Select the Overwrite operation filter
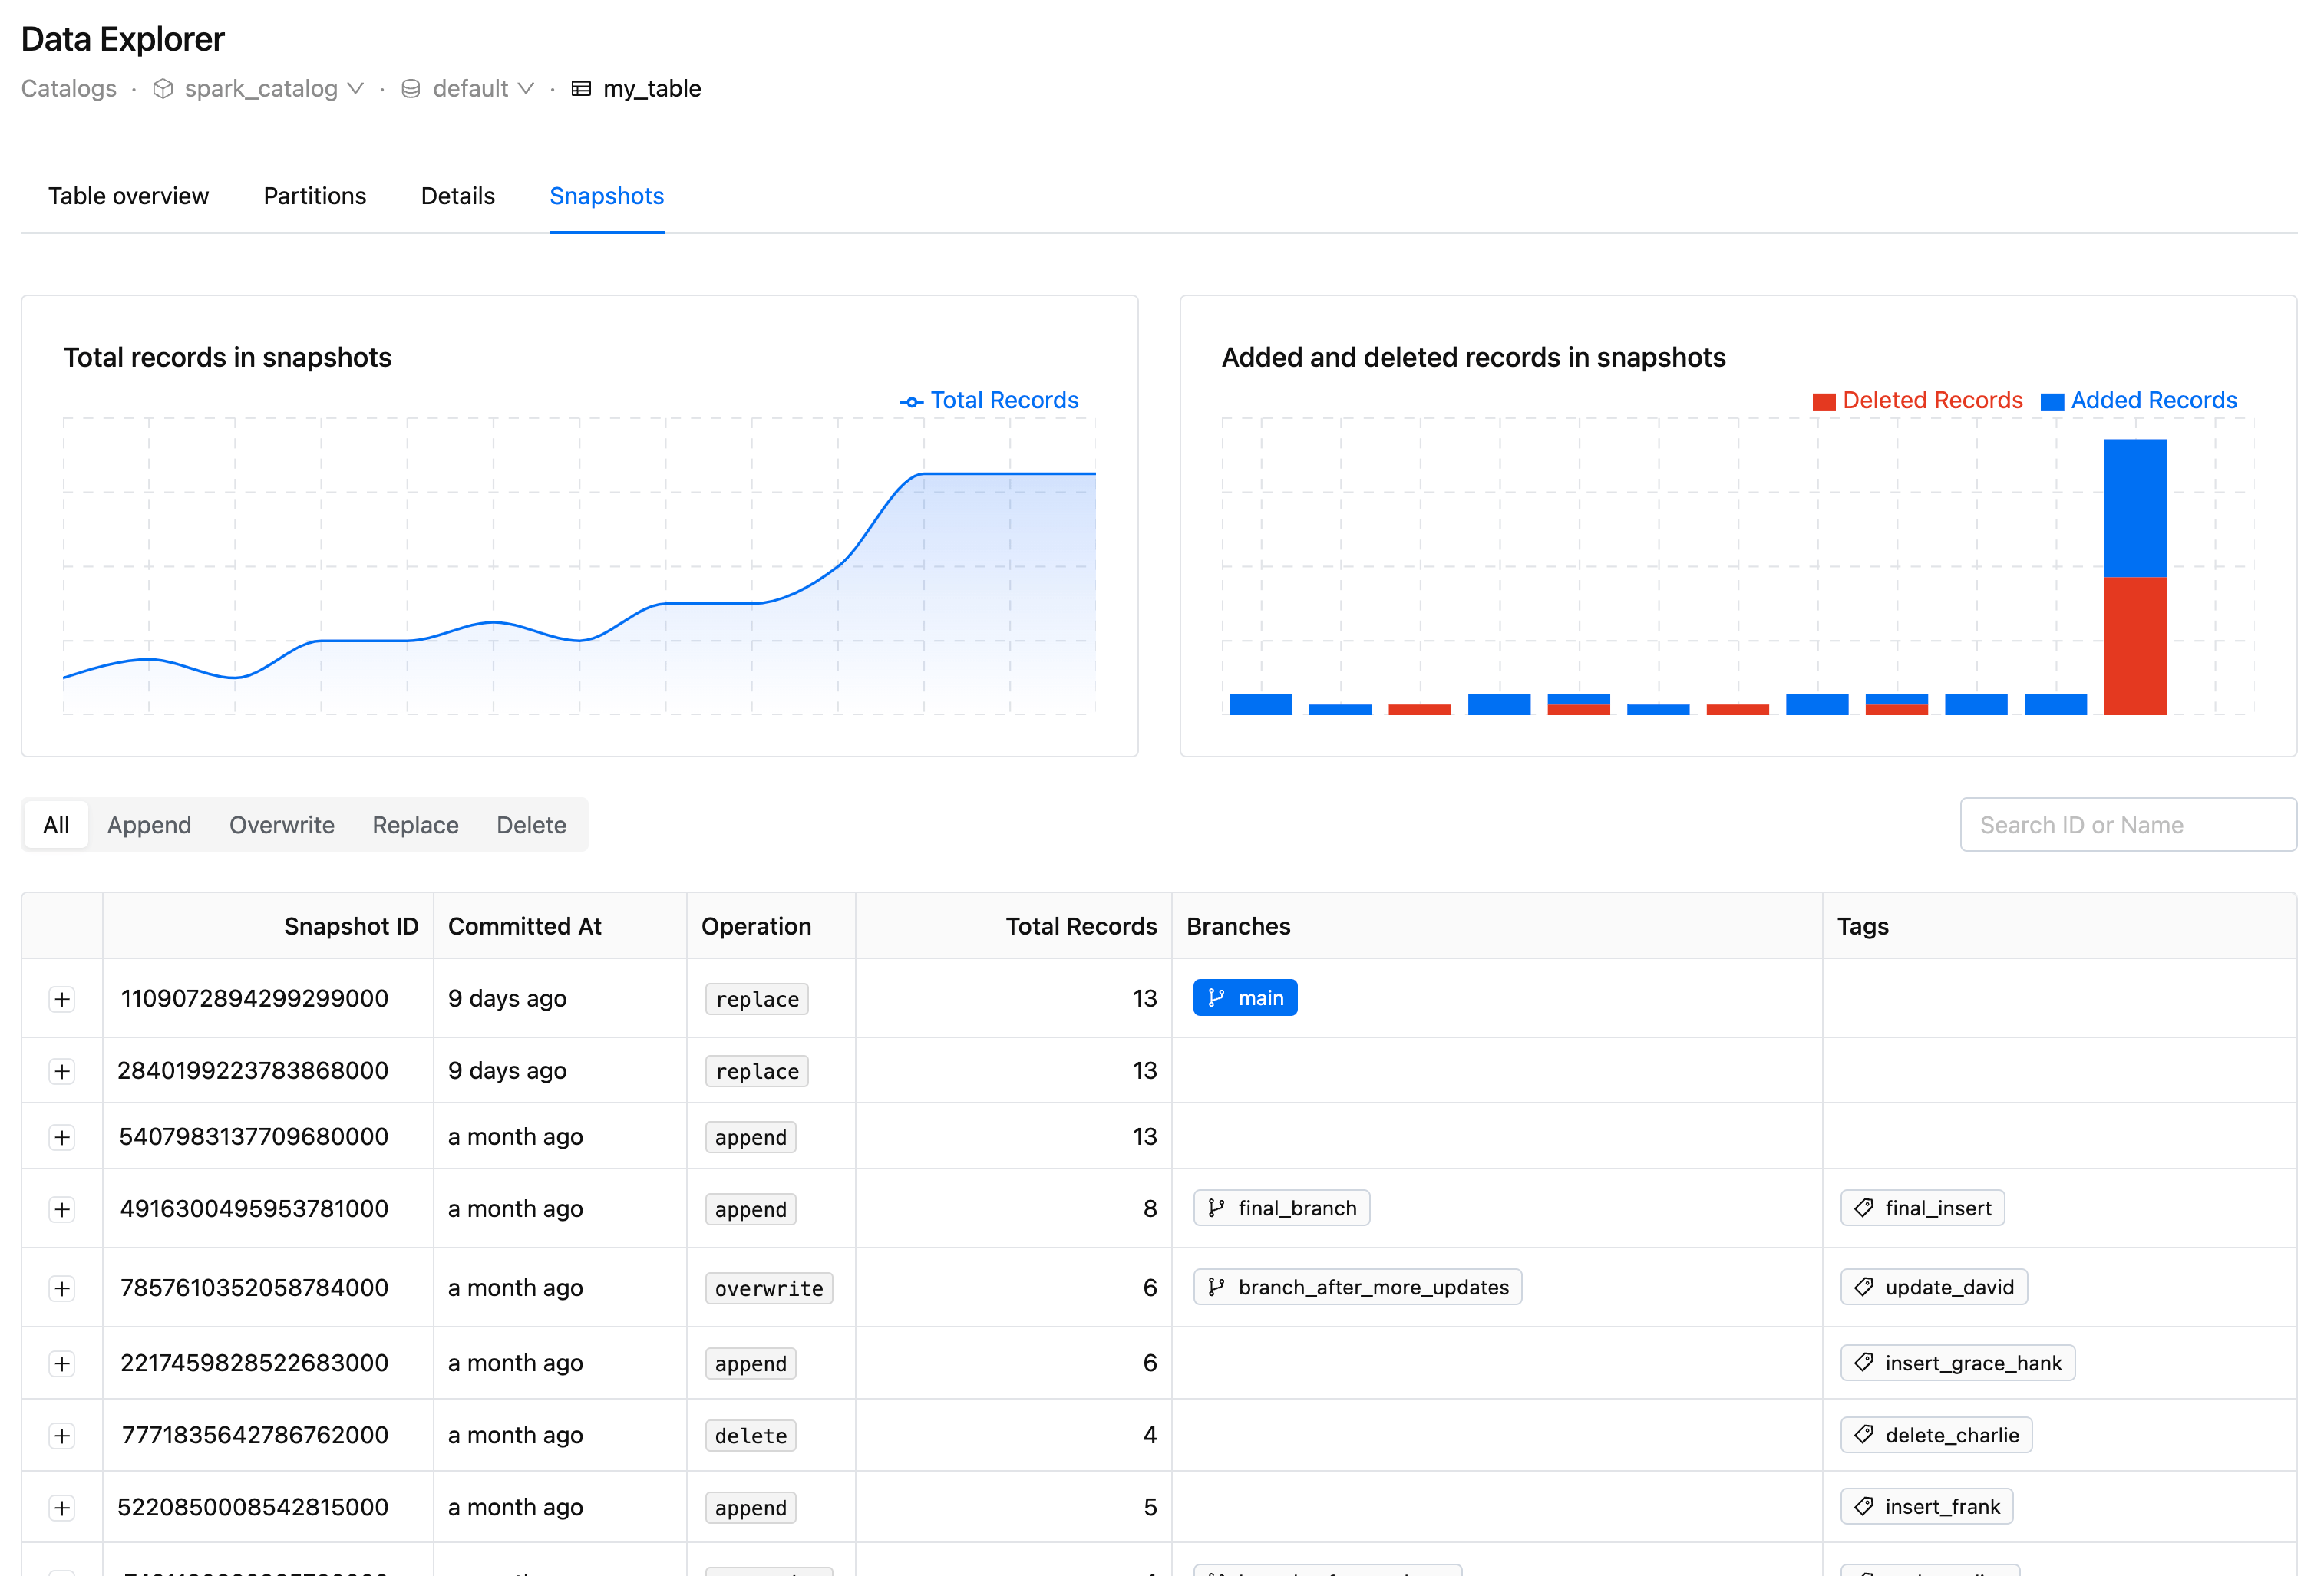This screenshot has width=2324, height=1576. coord(282,825)
